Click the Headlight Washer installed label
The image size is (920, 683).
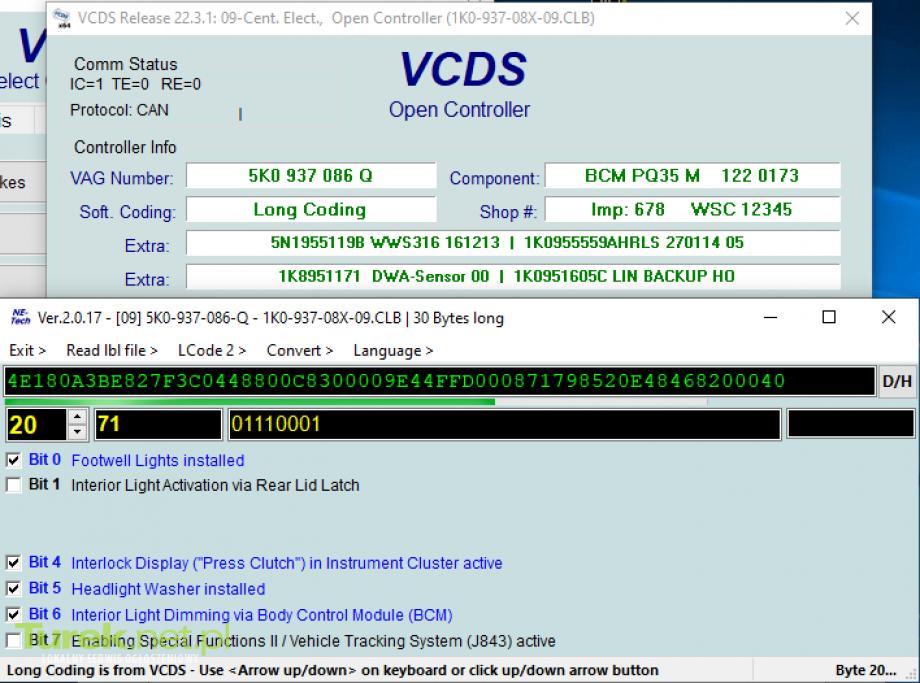(x=168, y=589)
